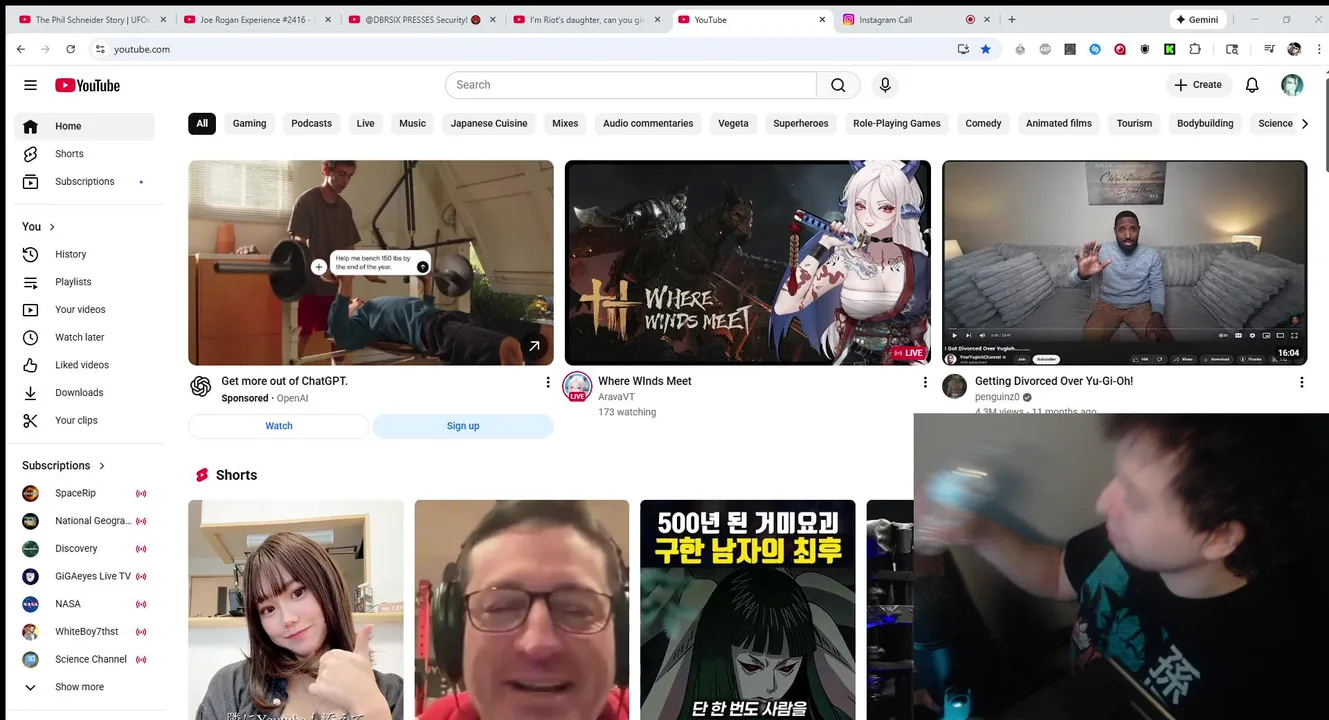1329x720 pixels.
Task: Focus the YouTube search box
Action: 631,85
